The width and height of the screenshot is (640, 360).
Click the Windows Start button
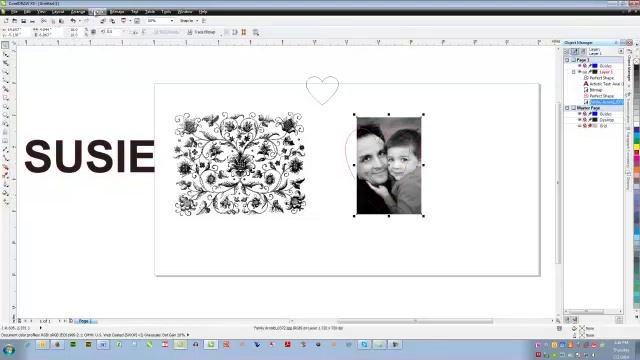click(9, 350)
